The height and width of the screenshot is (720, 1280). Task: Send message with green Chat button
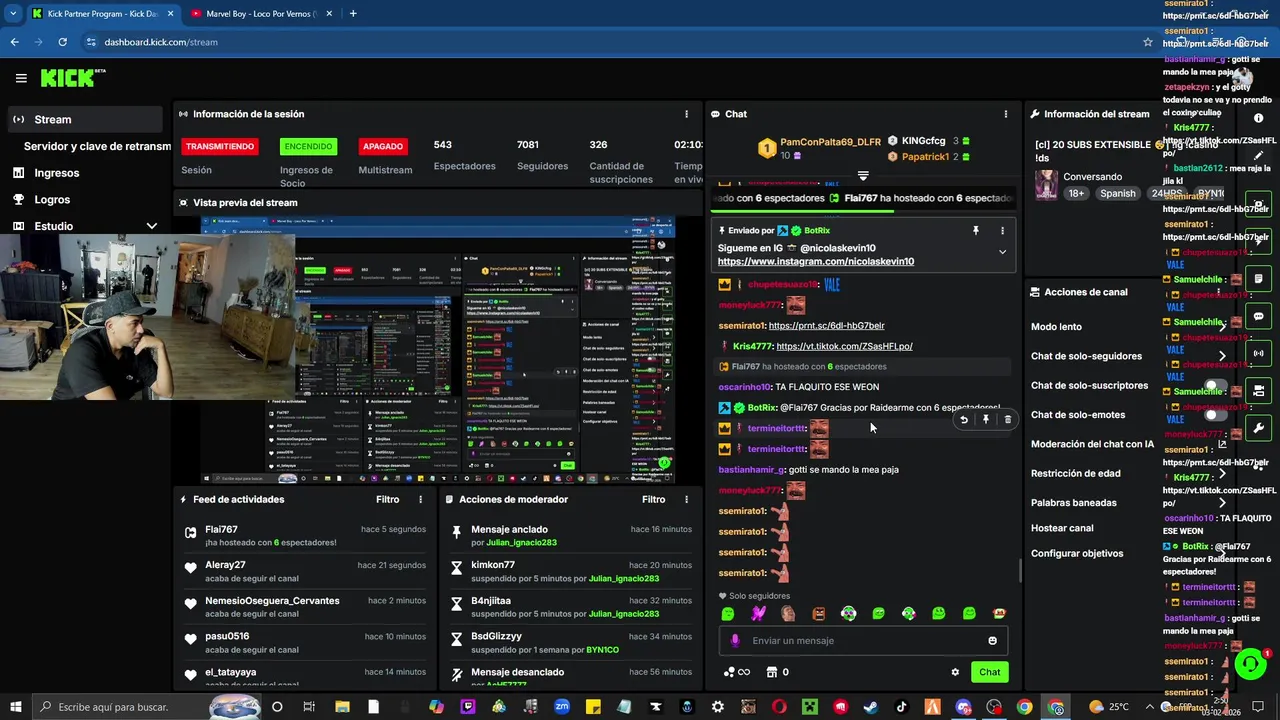coord(989,672)
